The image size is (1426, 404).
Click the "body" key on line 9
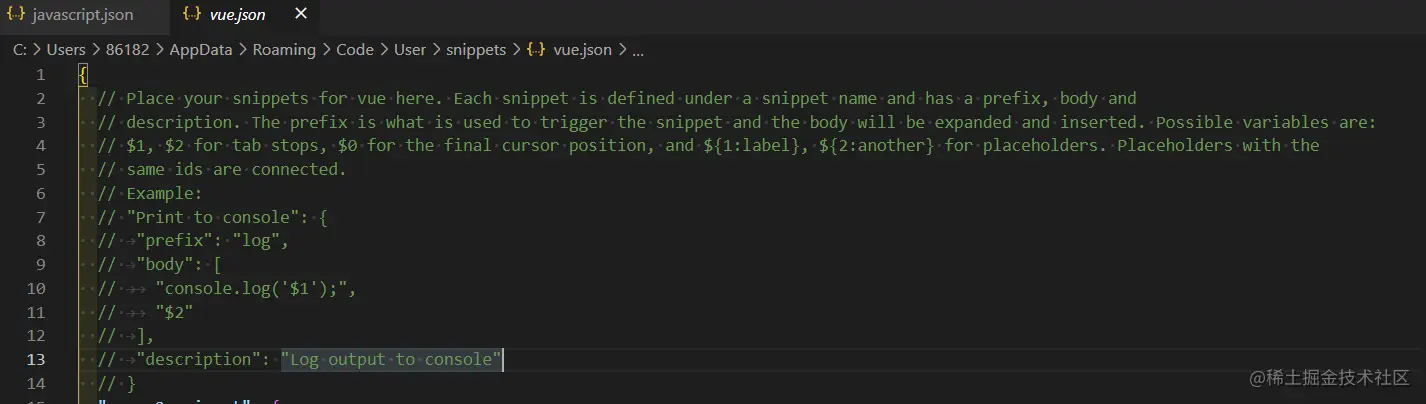pyautogui.click(x=164, y=264)
